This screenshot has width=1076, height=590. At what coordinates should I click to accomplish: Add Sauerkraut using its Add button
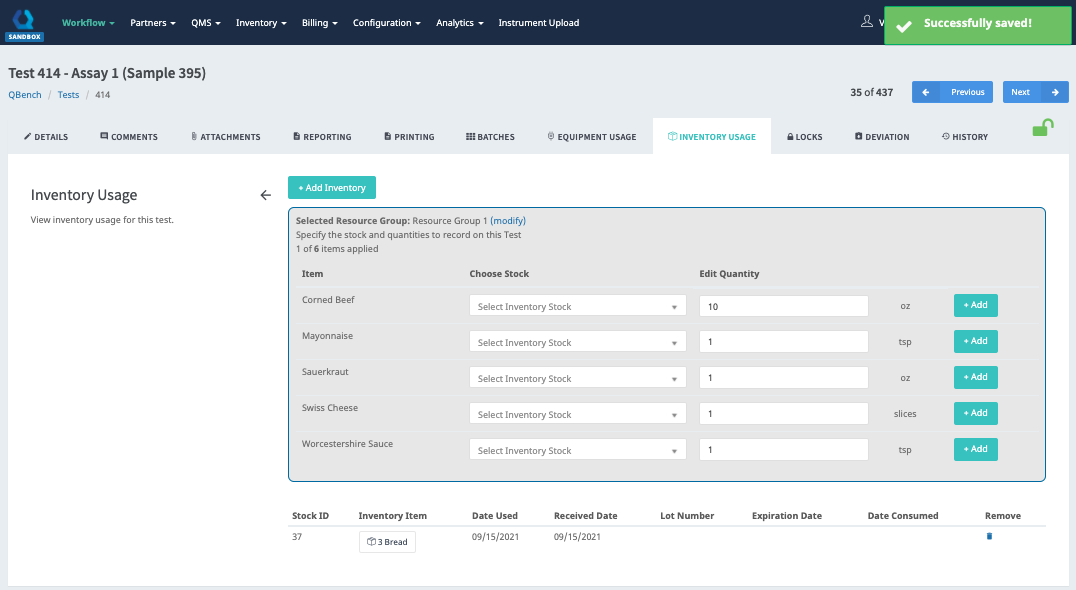click(975, 377)
